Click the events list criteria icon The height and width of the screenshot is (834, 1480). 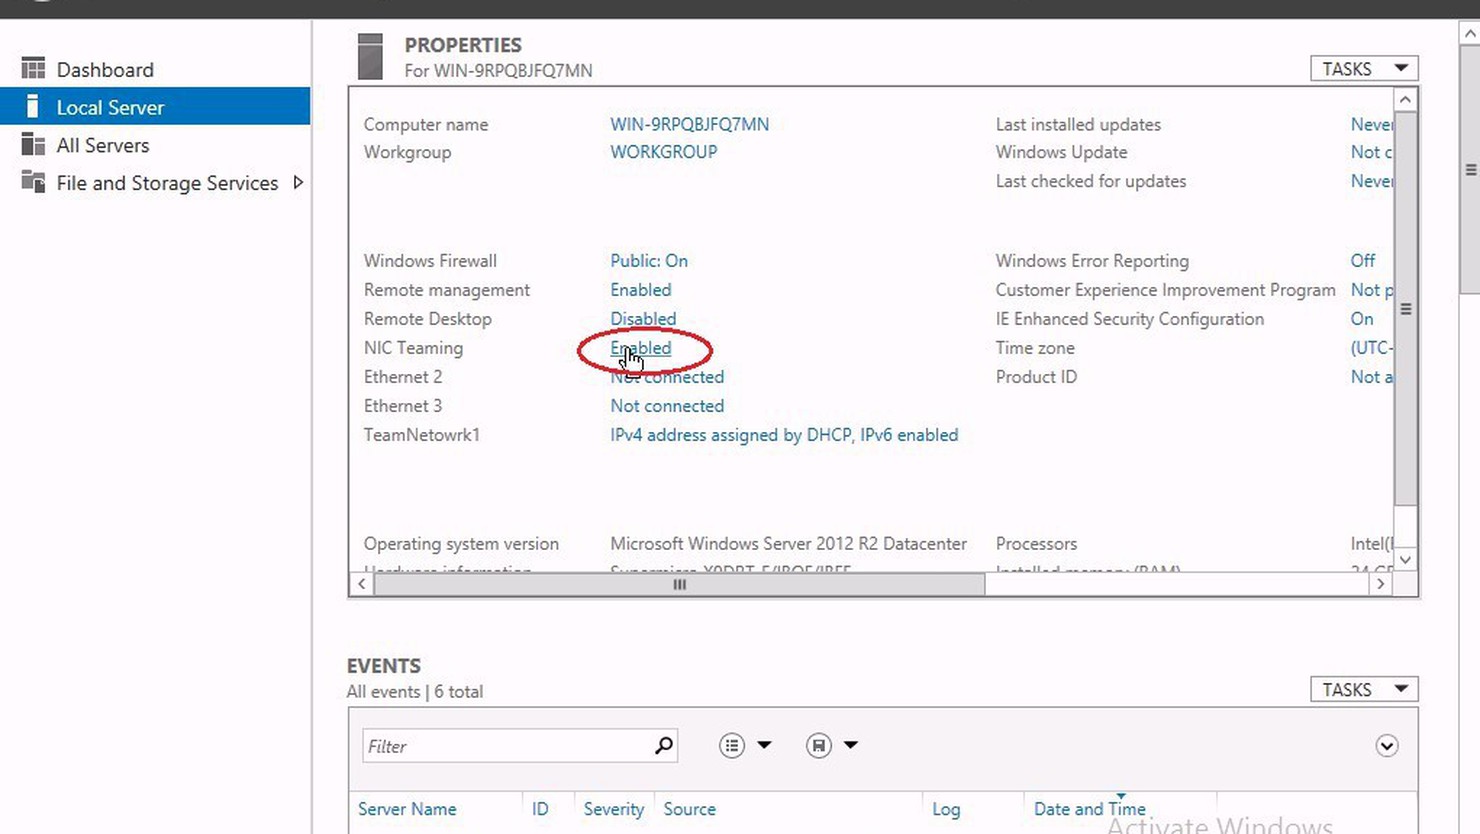(732, 745)
